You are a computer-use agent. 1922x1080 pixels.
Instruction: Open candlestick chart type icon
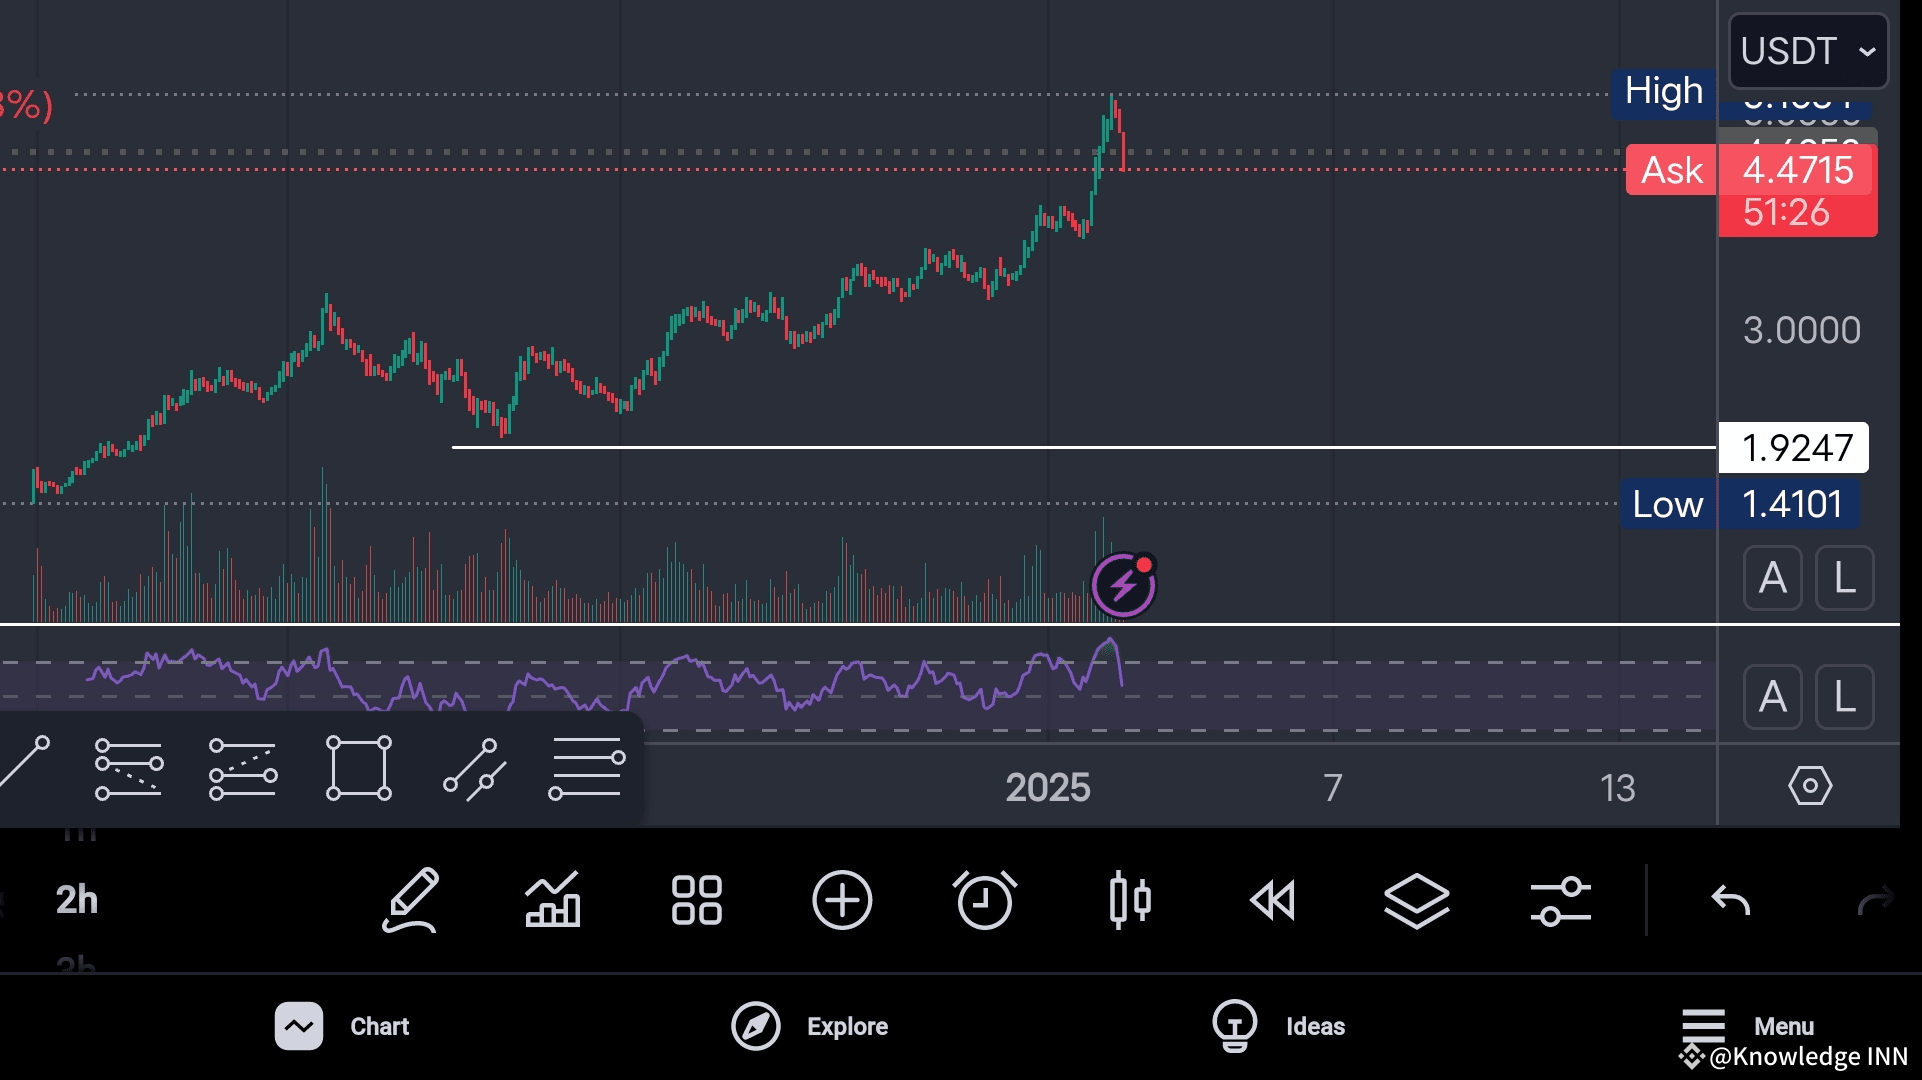click(x=1130, y=900)
